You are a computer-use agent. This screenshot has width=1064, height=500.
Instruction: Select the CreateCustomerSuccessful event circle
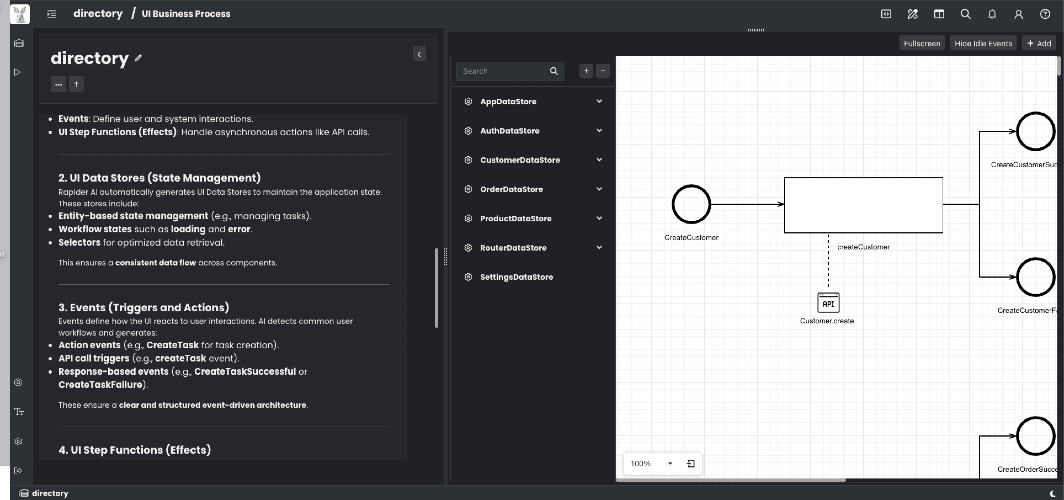pos(1036,131)
